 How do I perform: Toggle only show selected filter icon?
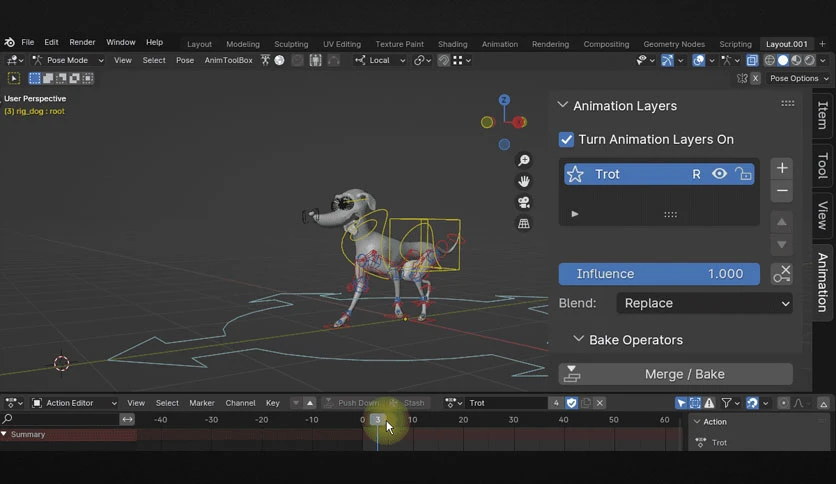pos(681,403)
